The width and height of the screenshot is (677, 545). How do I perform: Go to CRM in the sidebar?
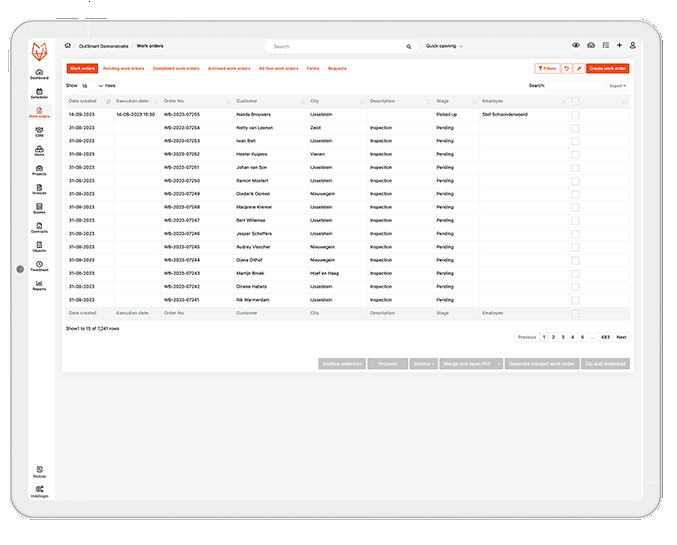click(39, 130)
